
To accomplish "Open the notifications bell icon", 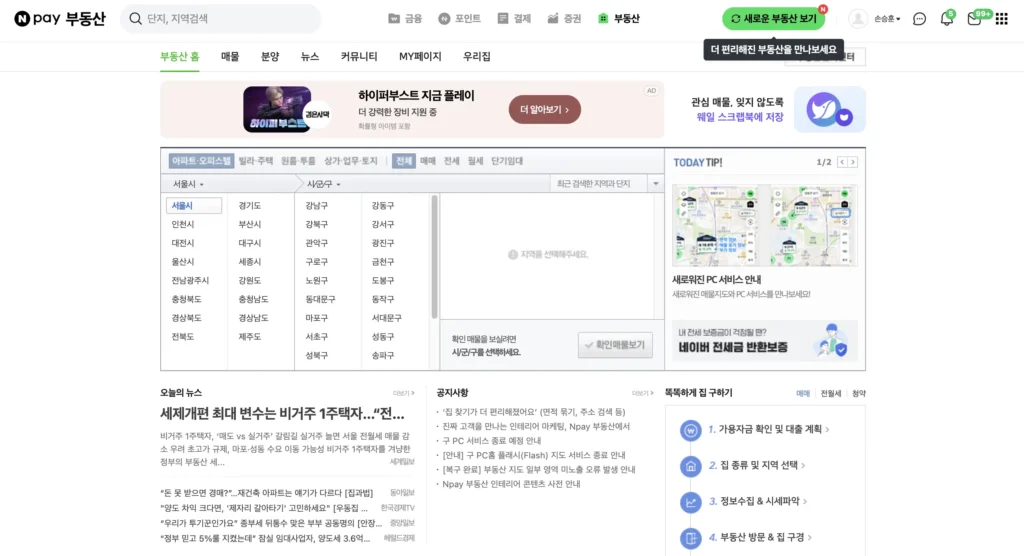I will (946, 19).
